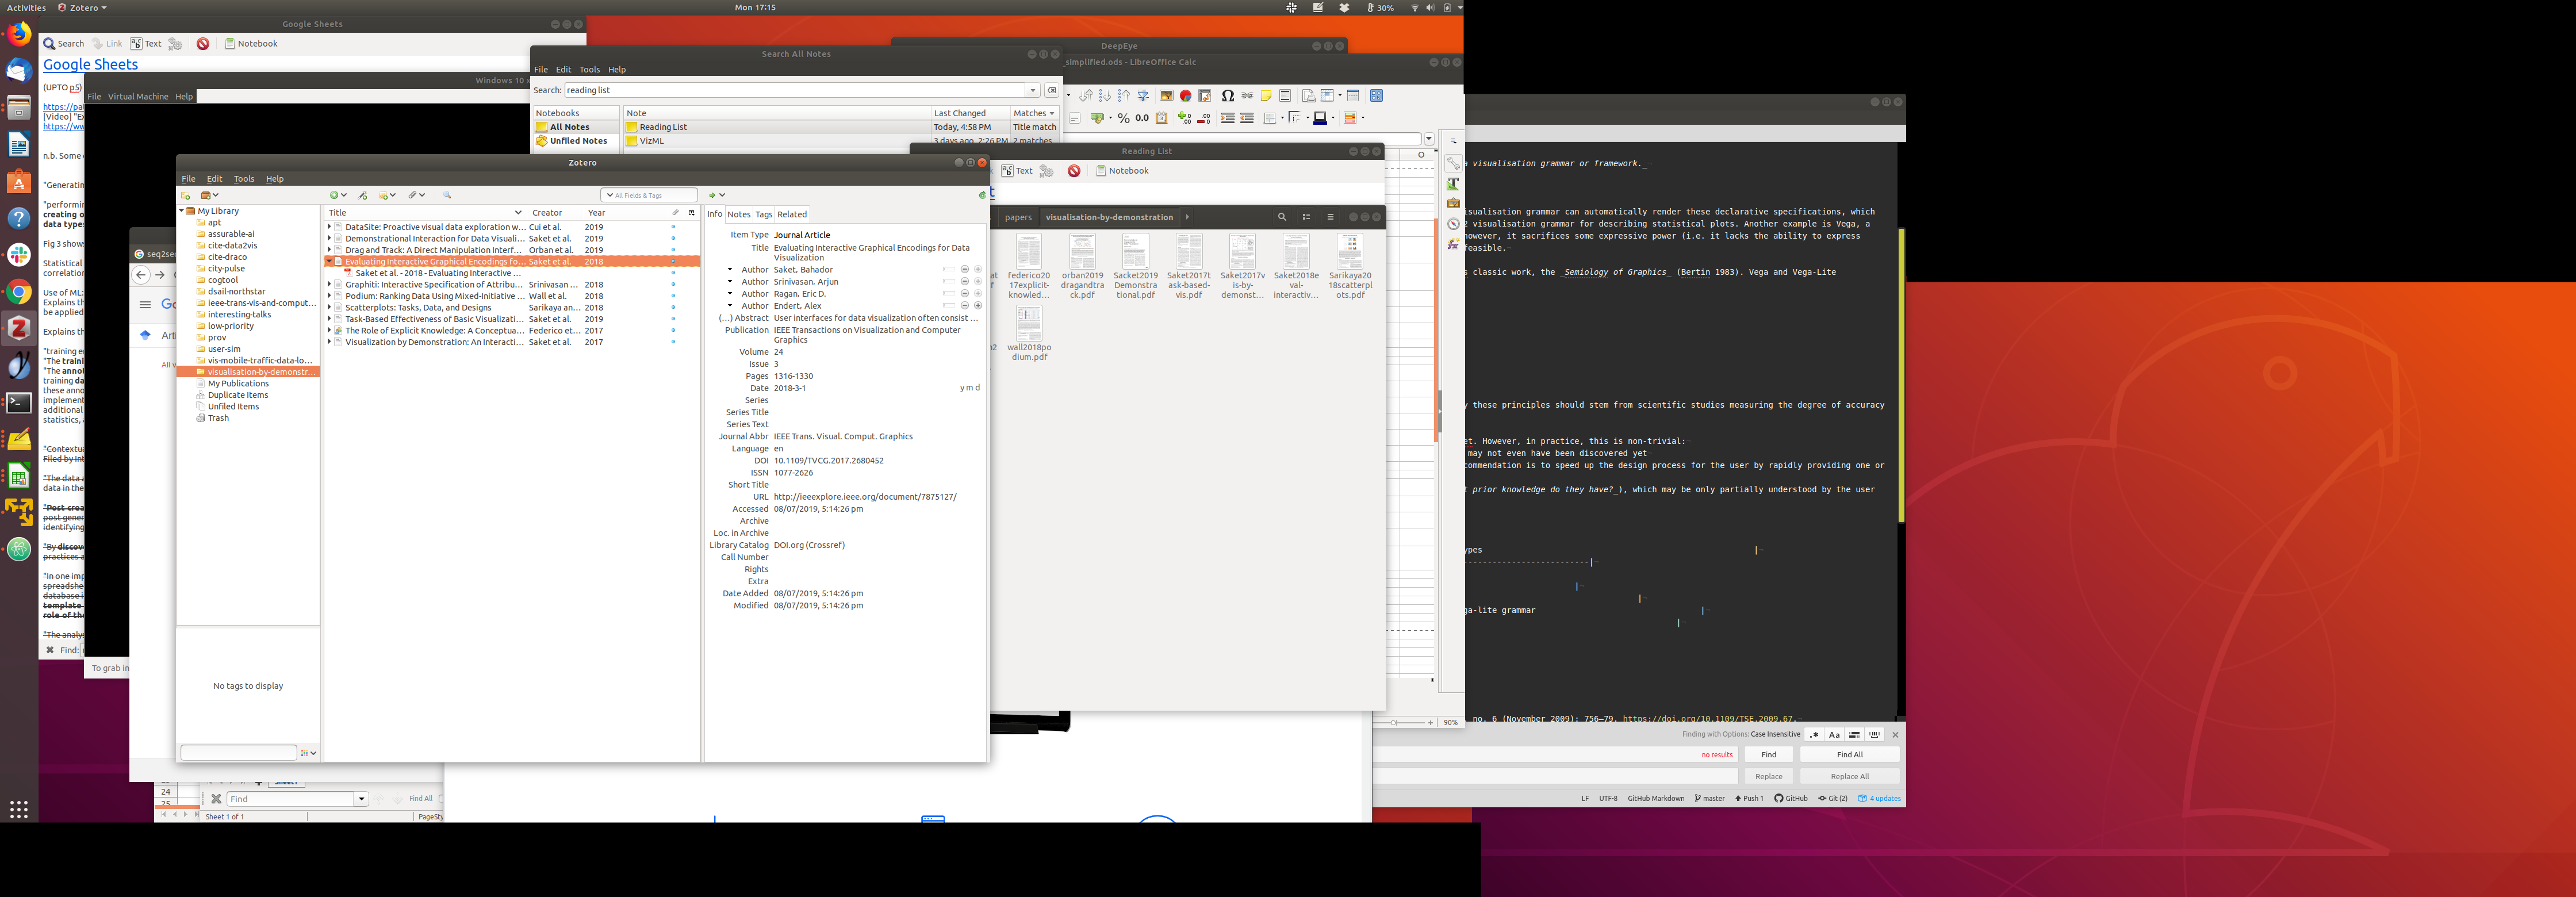The width and height of the screenshot is (2576, 897).
Task: Click Zotero's New Collection icon
Action: [185, 196]
